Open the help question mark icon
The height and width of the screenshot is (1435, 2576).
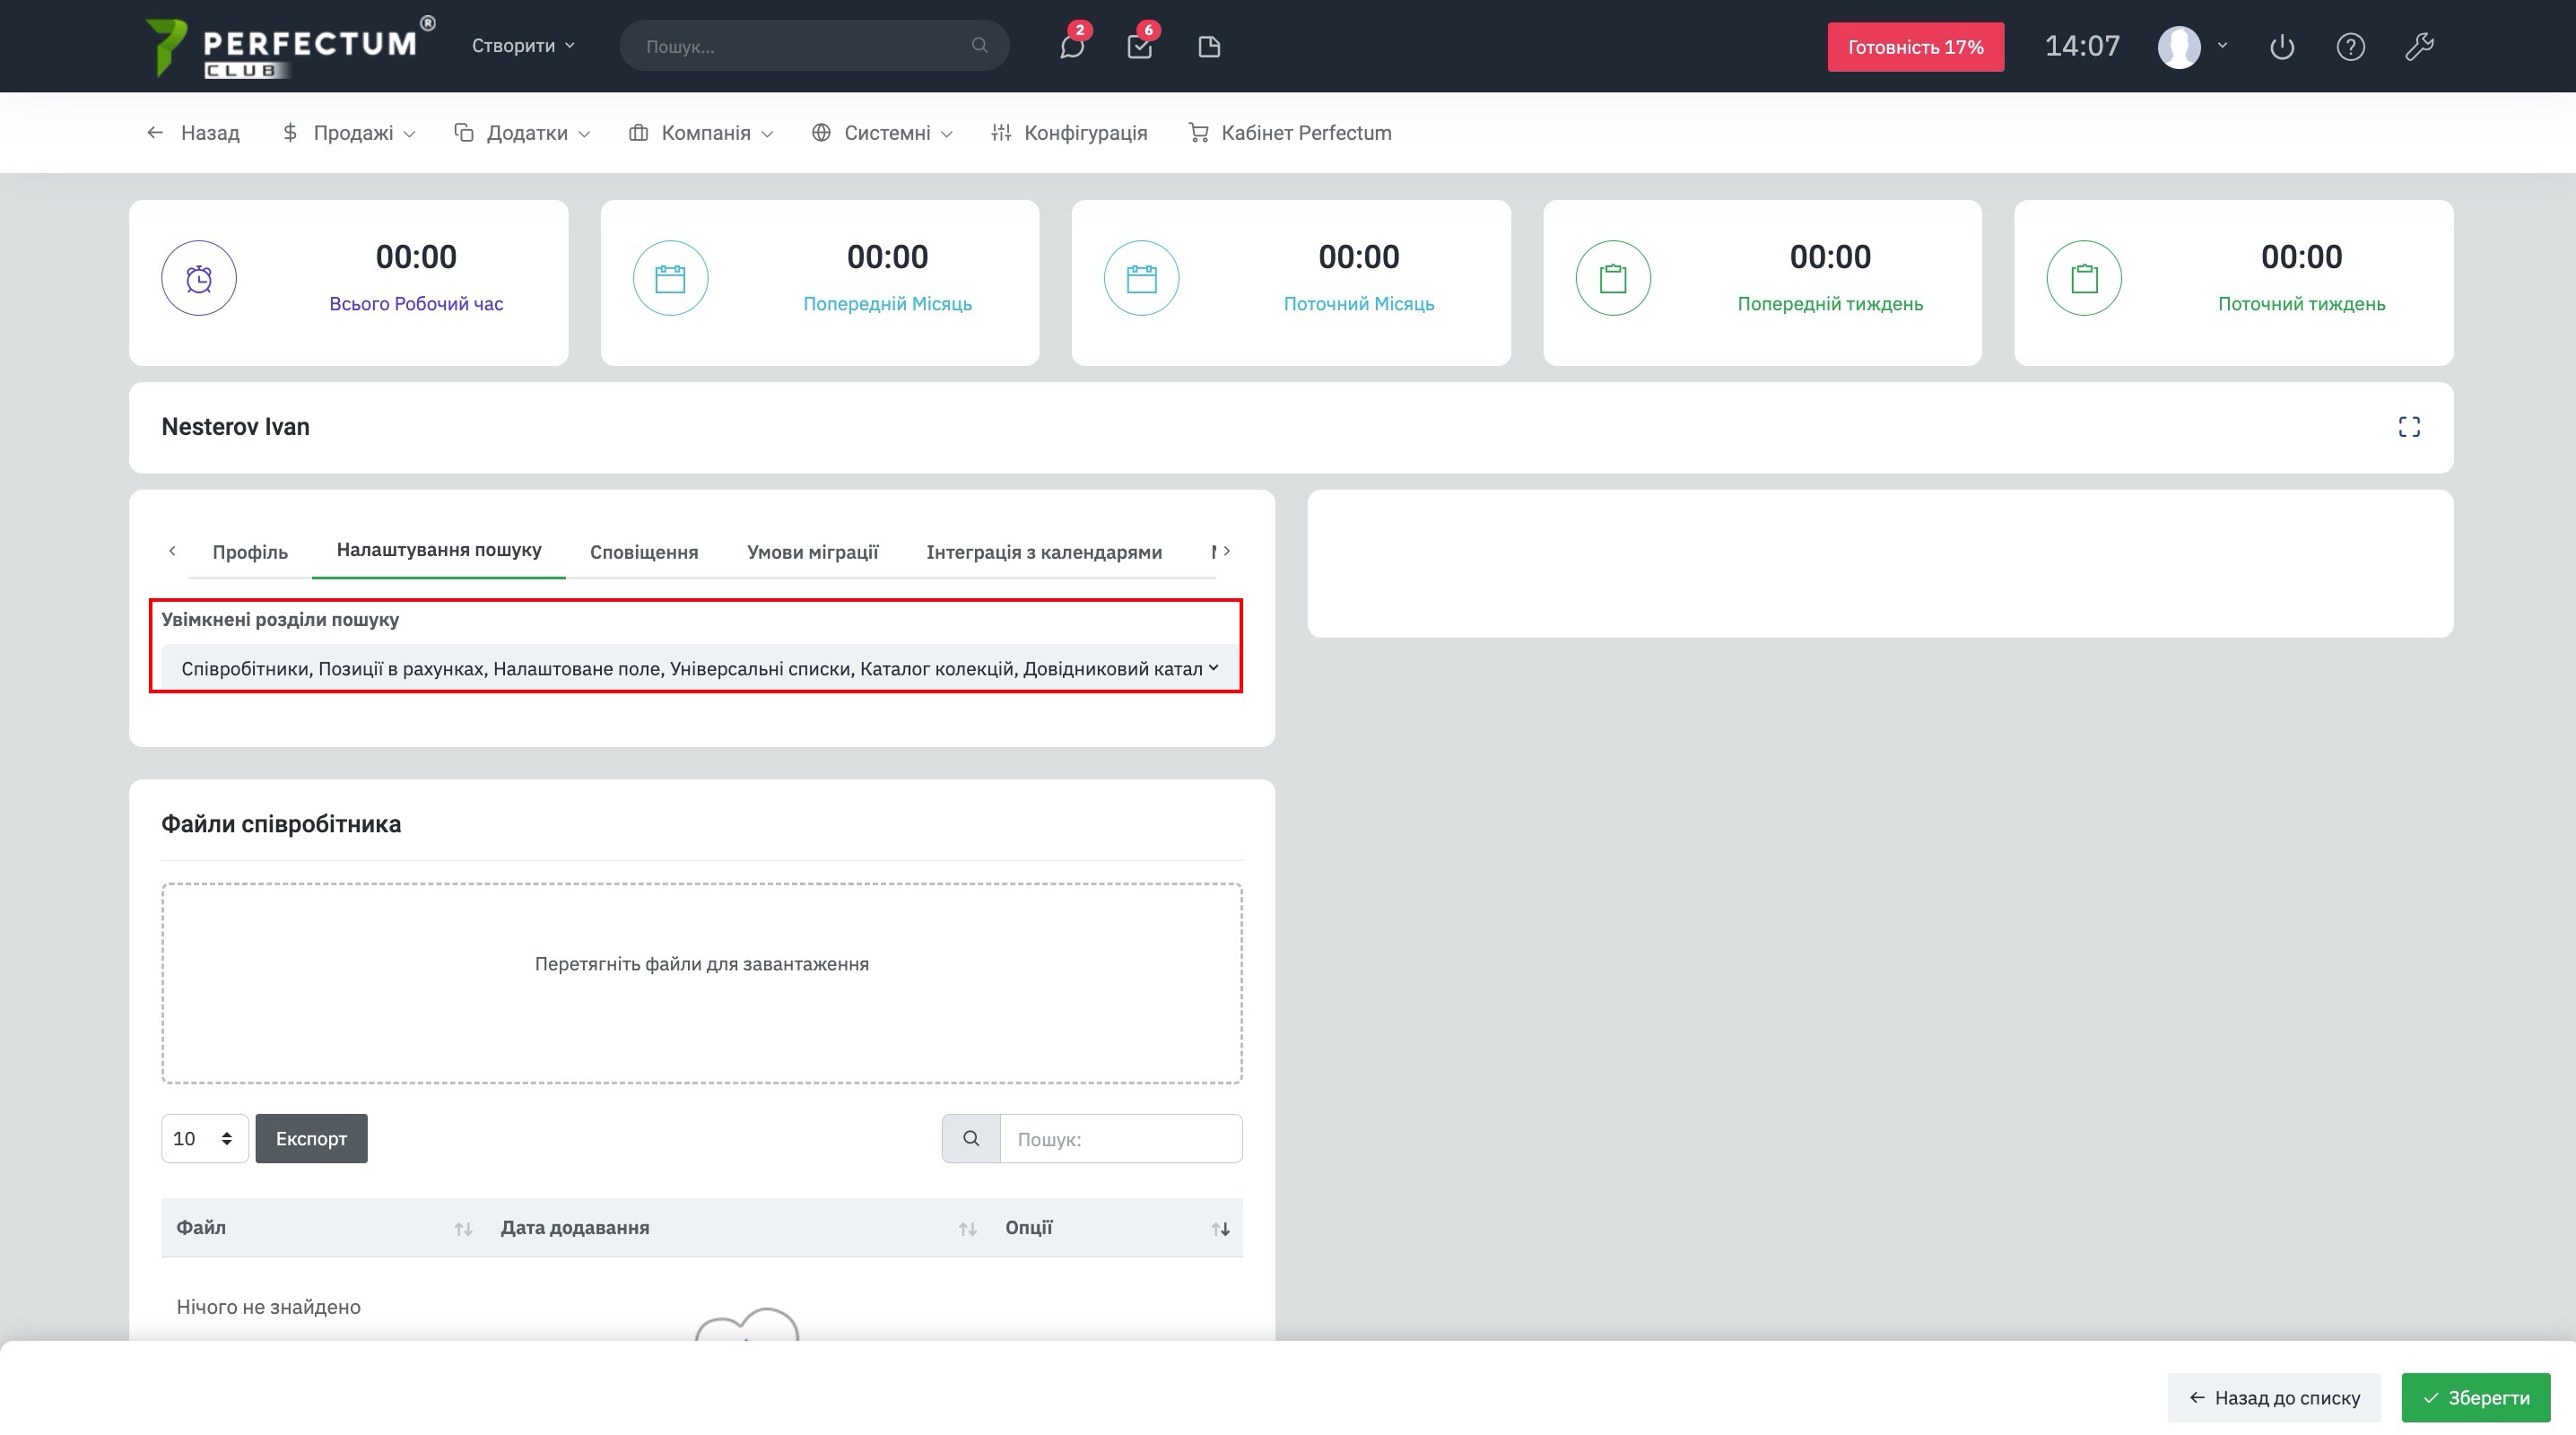2350,46
